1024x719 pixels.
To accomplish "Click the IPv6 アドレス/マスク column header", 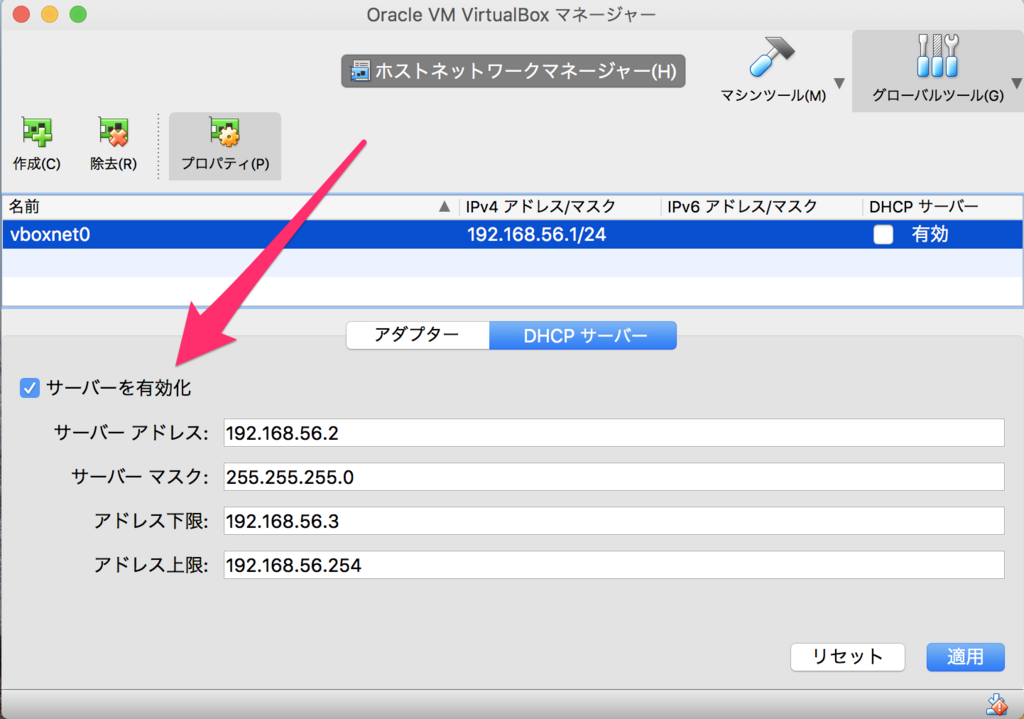I will tap(761, 207).
